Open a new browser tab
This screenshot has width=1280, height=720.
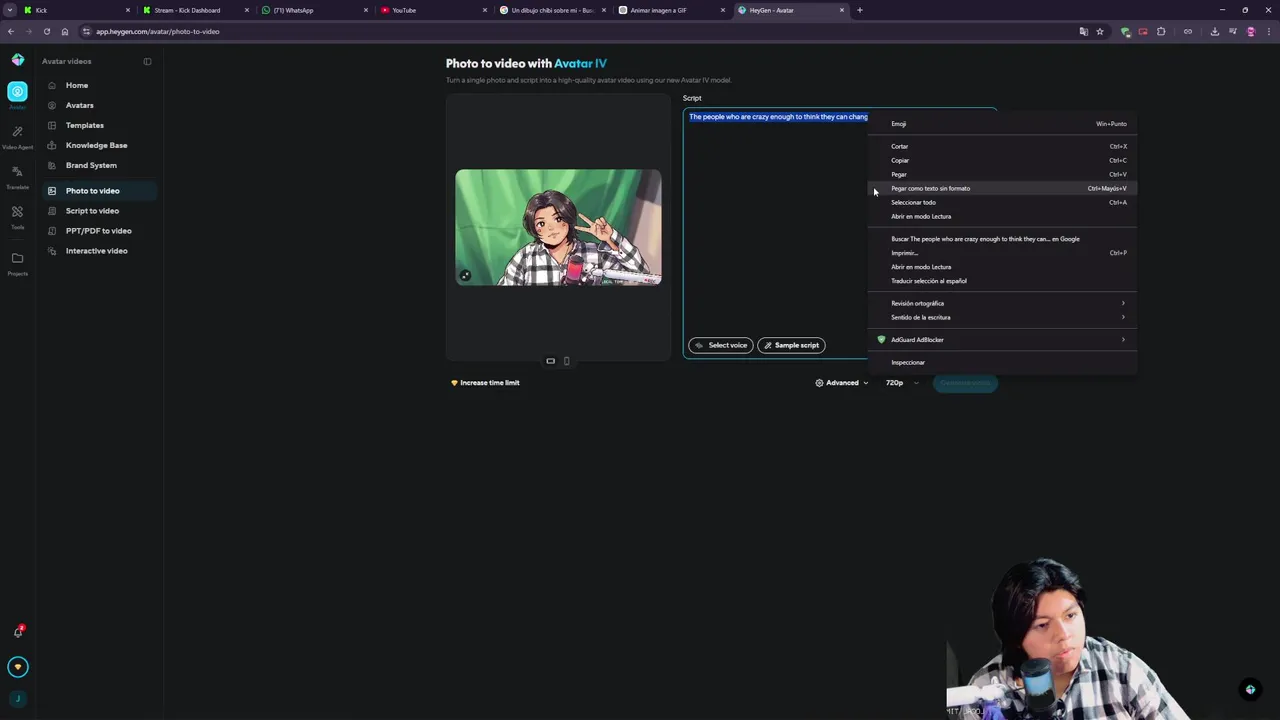859,10
